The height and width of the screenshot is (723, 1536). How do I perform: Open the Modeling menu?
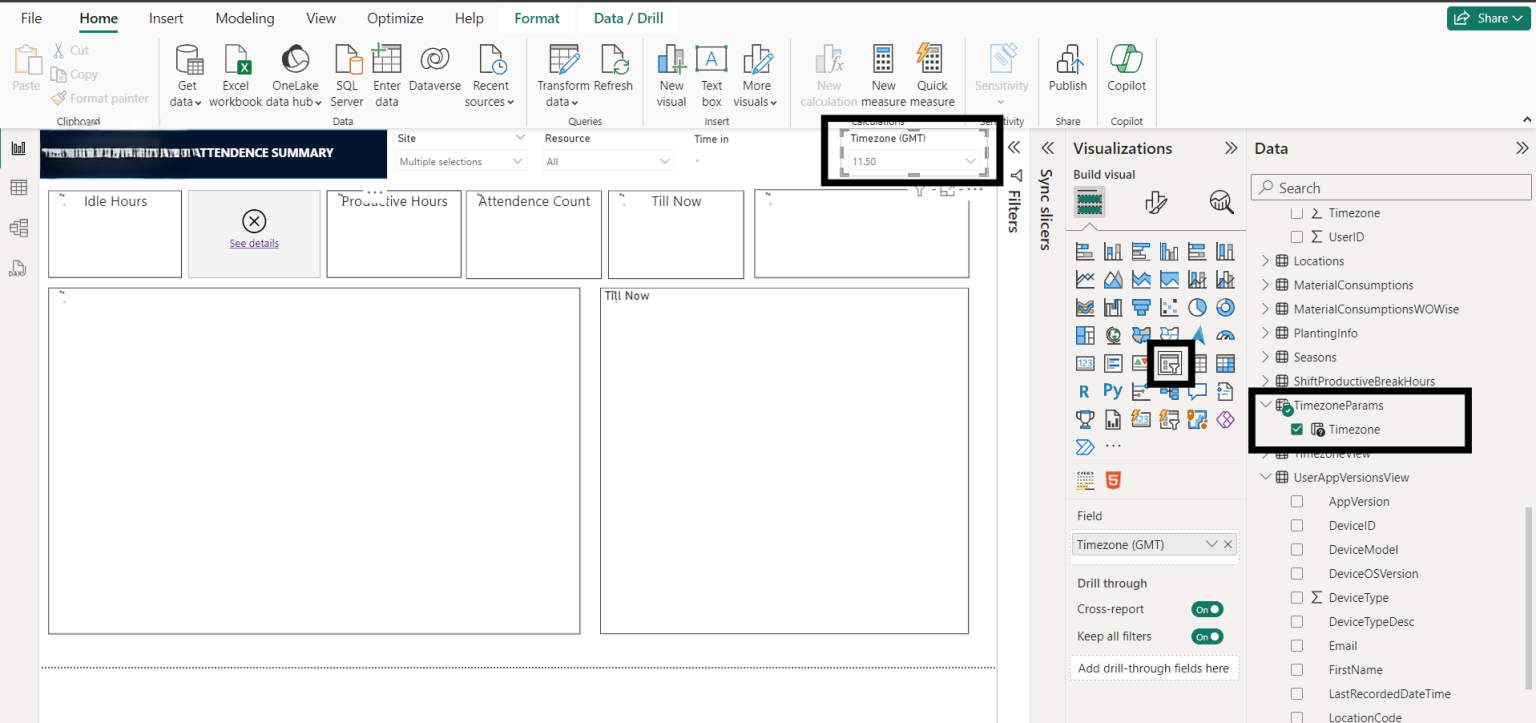[x=244, y=17]
